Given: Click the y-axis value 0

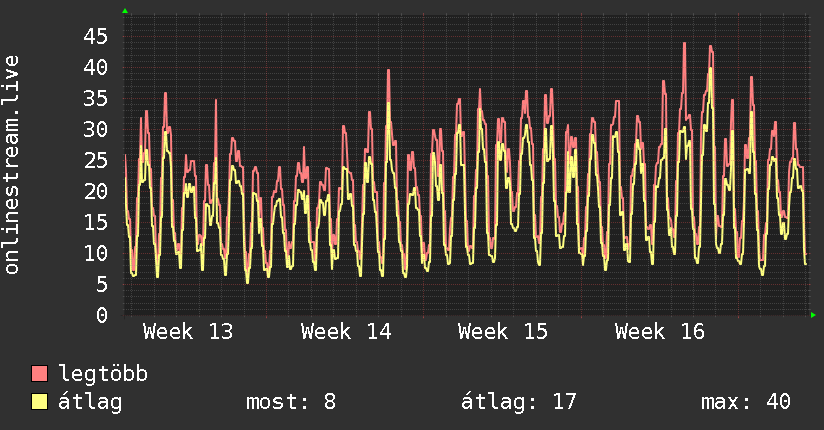Looking at the screenshot, I should point(102,315).
